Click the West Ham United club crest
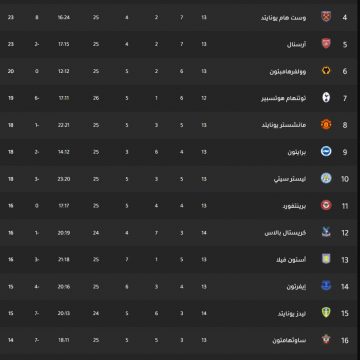The height and width of the screenshot is (360, 360). click(x=326, y=17)
